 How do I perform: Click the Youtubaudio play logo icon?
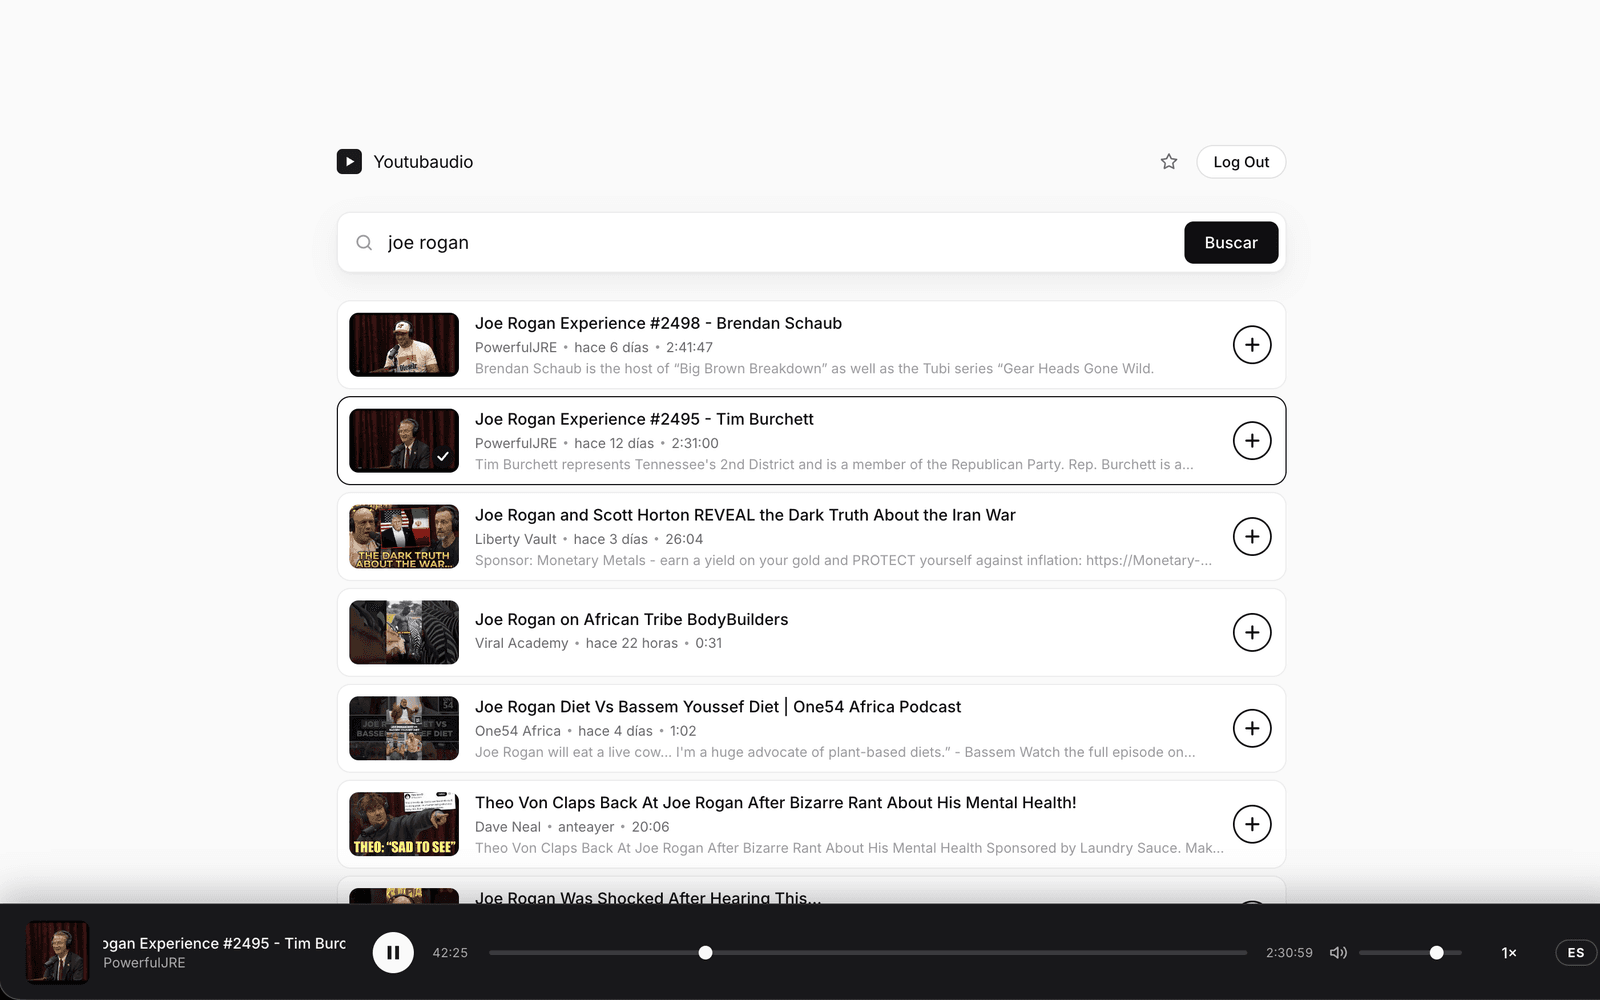349,161
